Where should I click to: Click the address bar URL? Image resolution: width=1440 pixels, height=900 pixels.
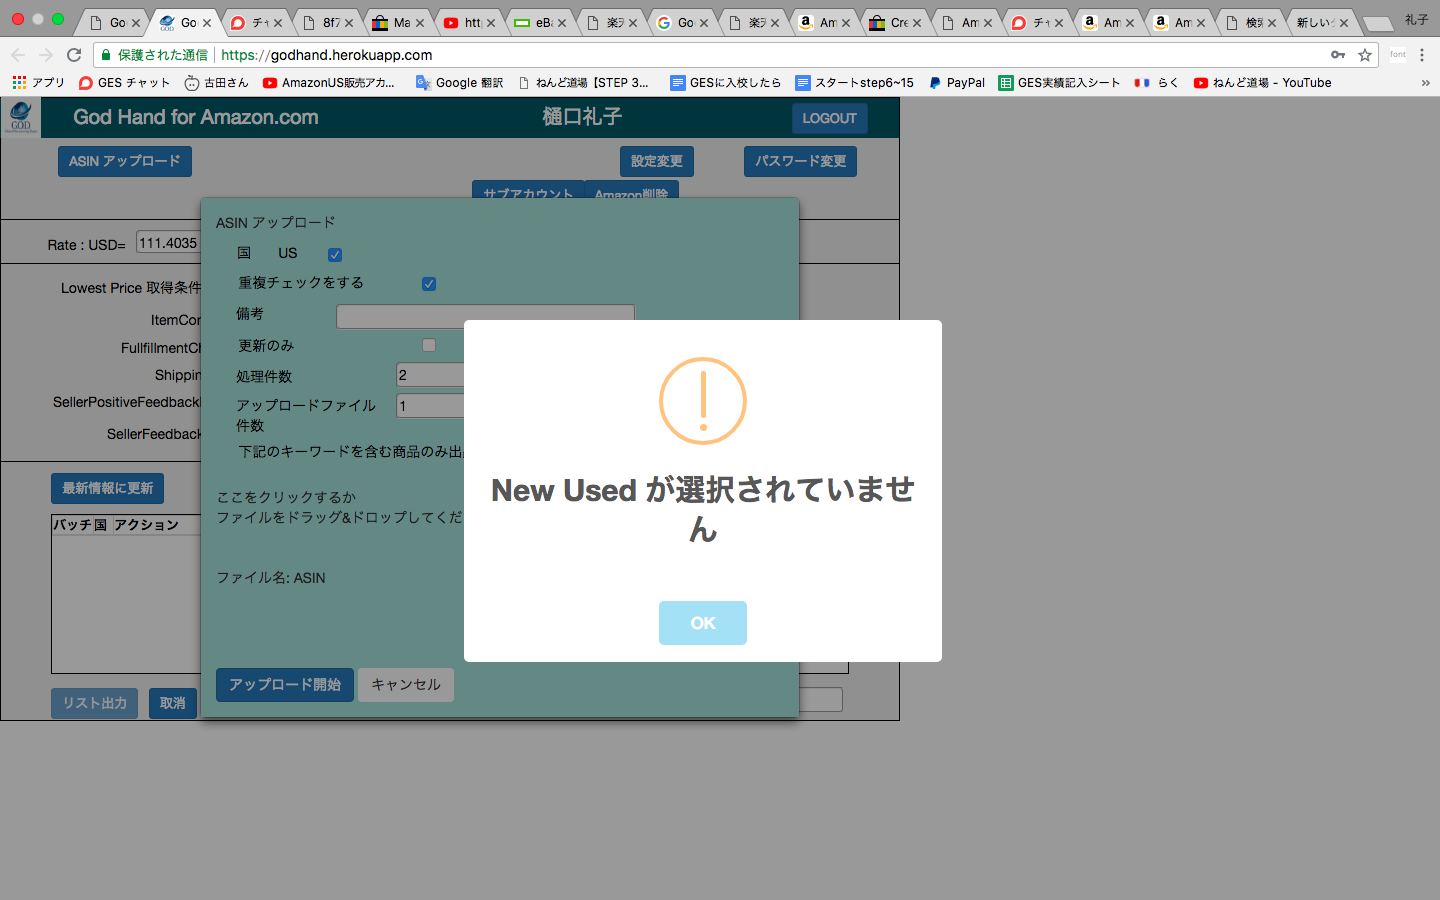(326, 55)
